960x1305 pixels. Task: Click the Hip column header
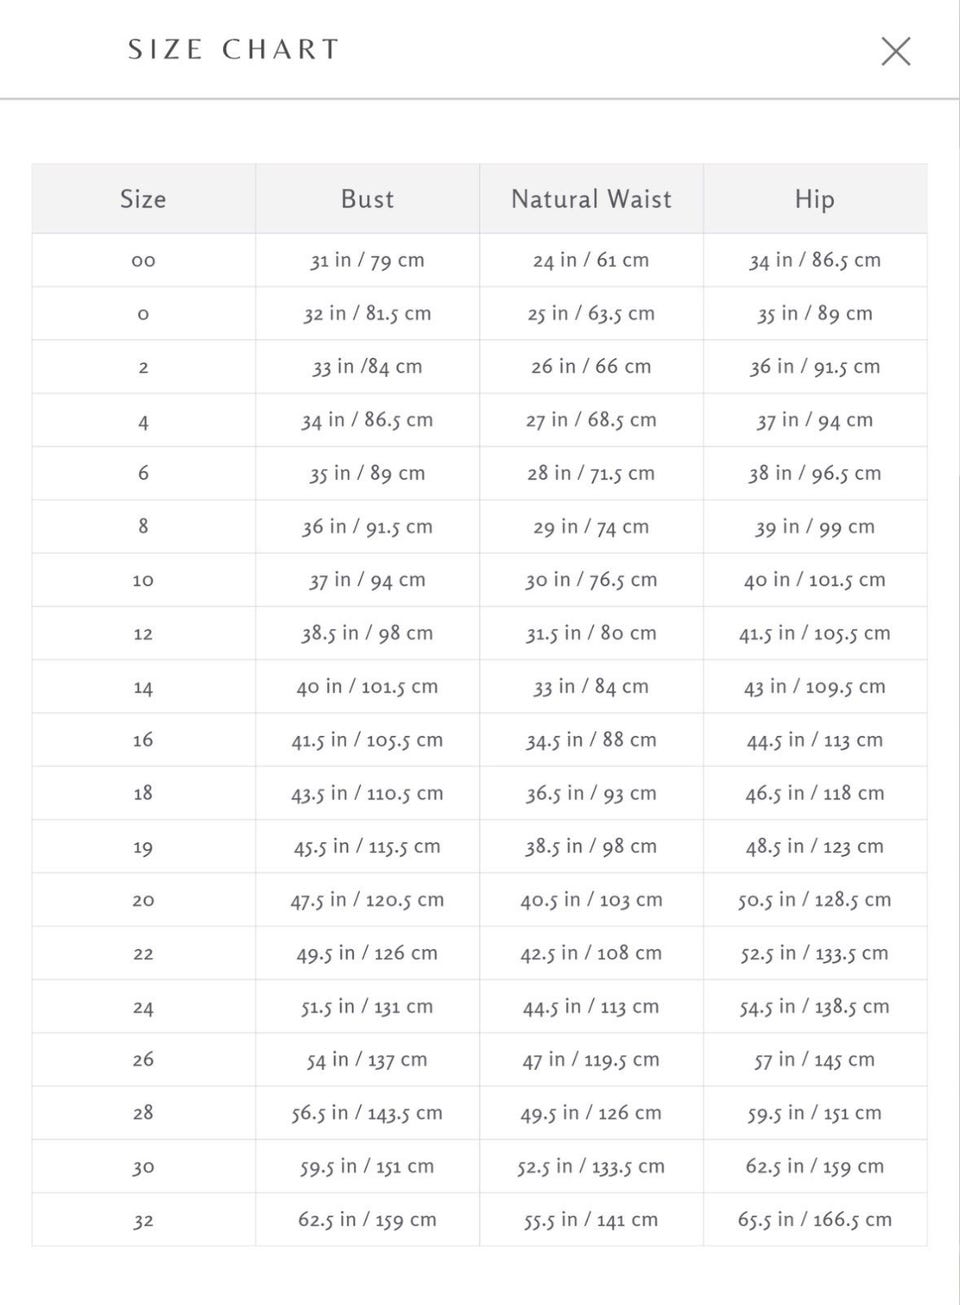814,199
